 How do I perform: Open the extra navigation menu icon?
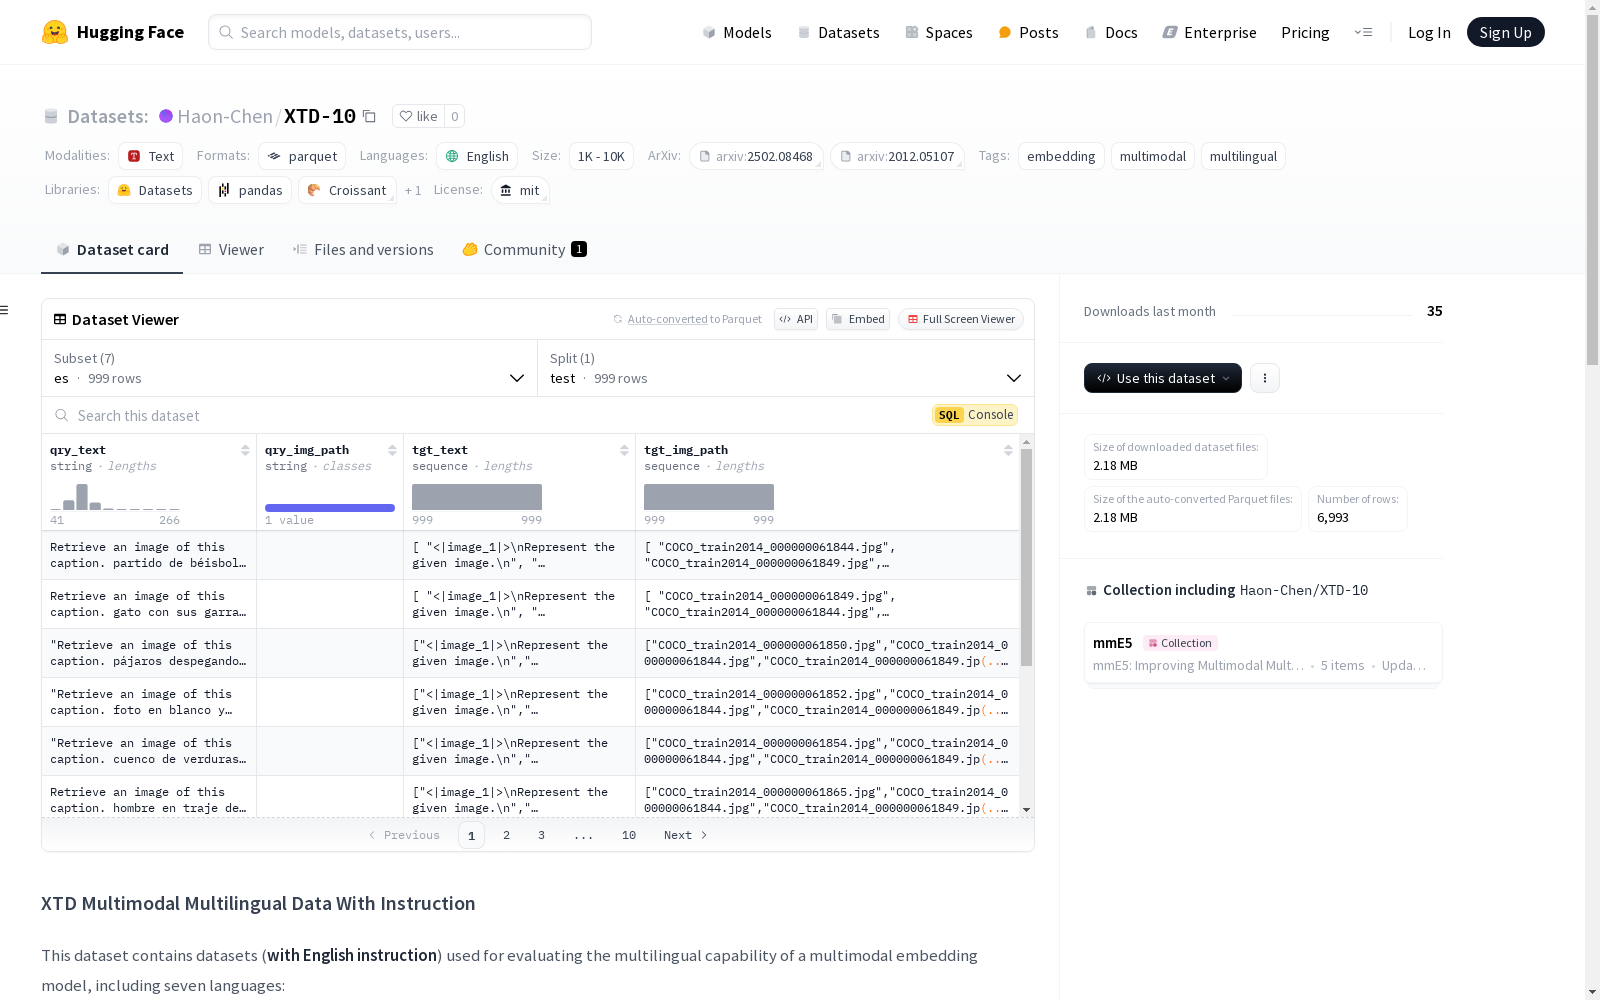coord(1363,32)
